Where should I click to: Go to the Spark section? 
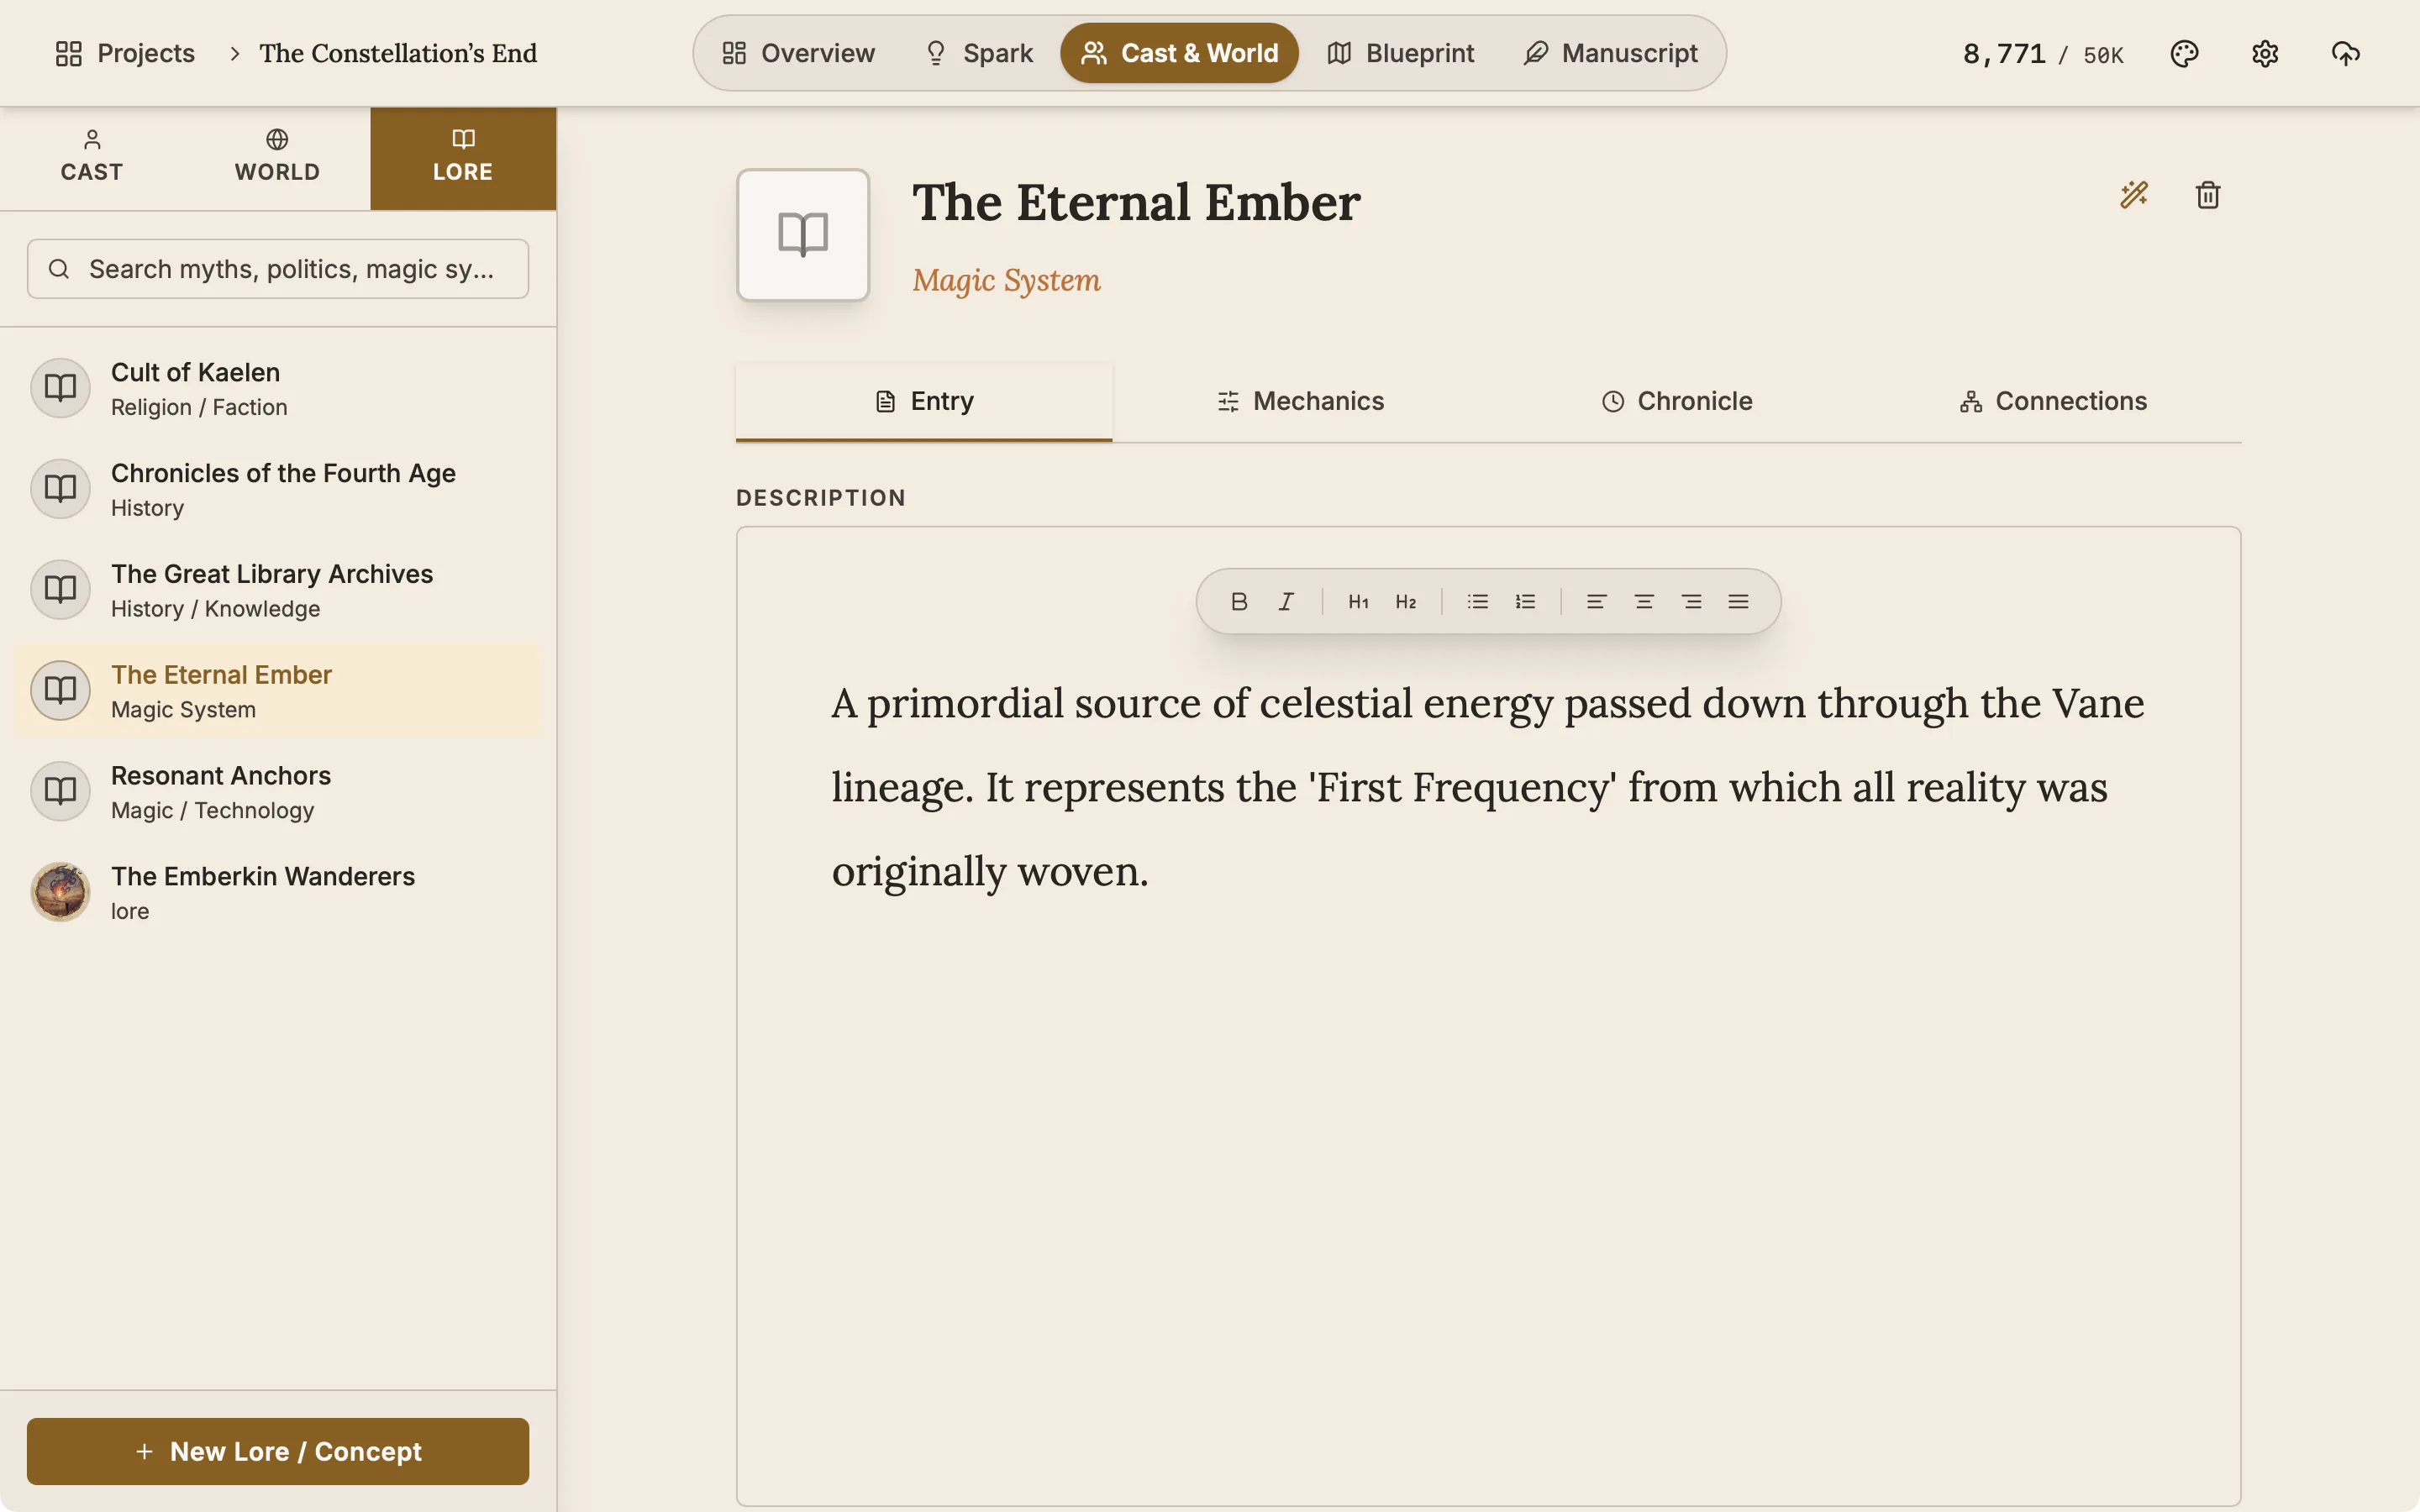(978, 53)
